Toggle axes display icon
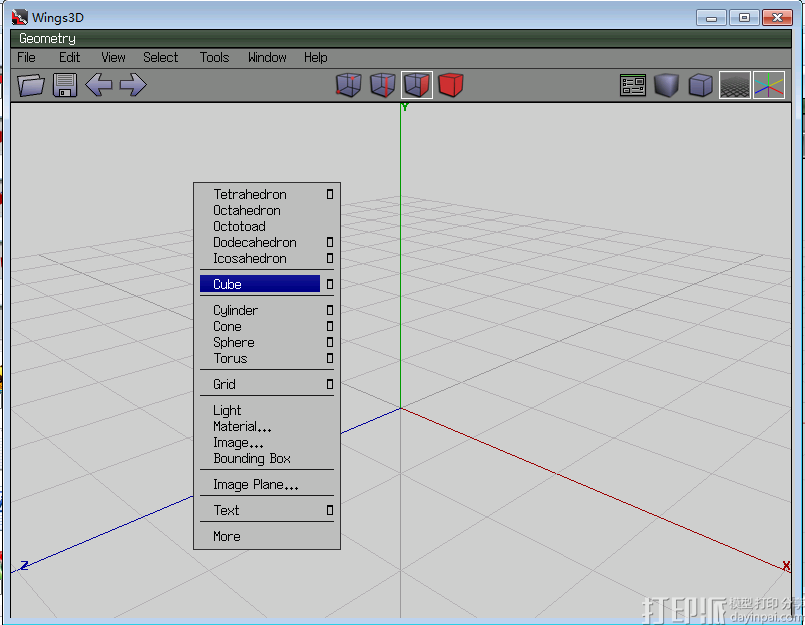Image resolution: width=805 pixels, height=625 pixels. click(x=769, y=85)
